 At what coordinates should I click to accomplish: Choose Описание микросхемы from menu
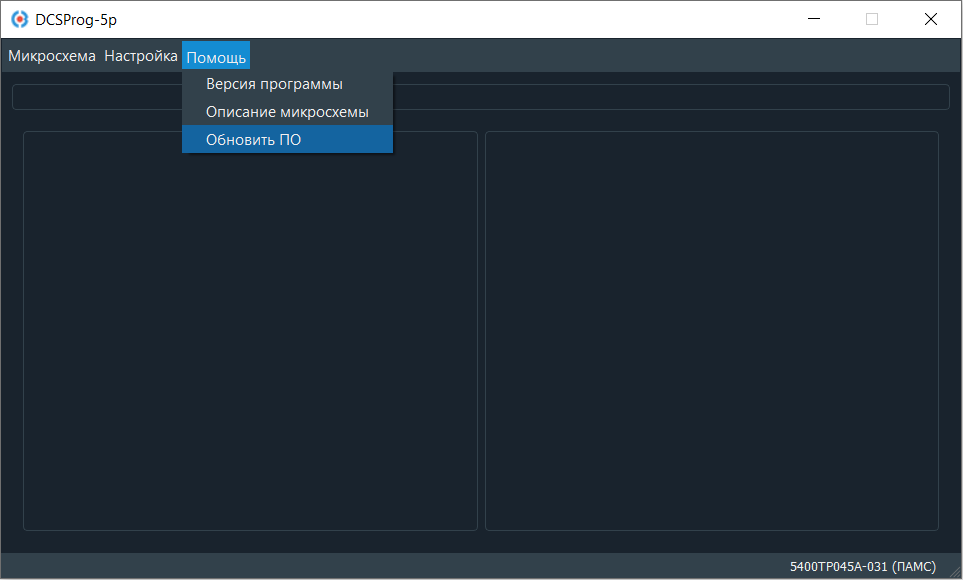coord(287,112)
